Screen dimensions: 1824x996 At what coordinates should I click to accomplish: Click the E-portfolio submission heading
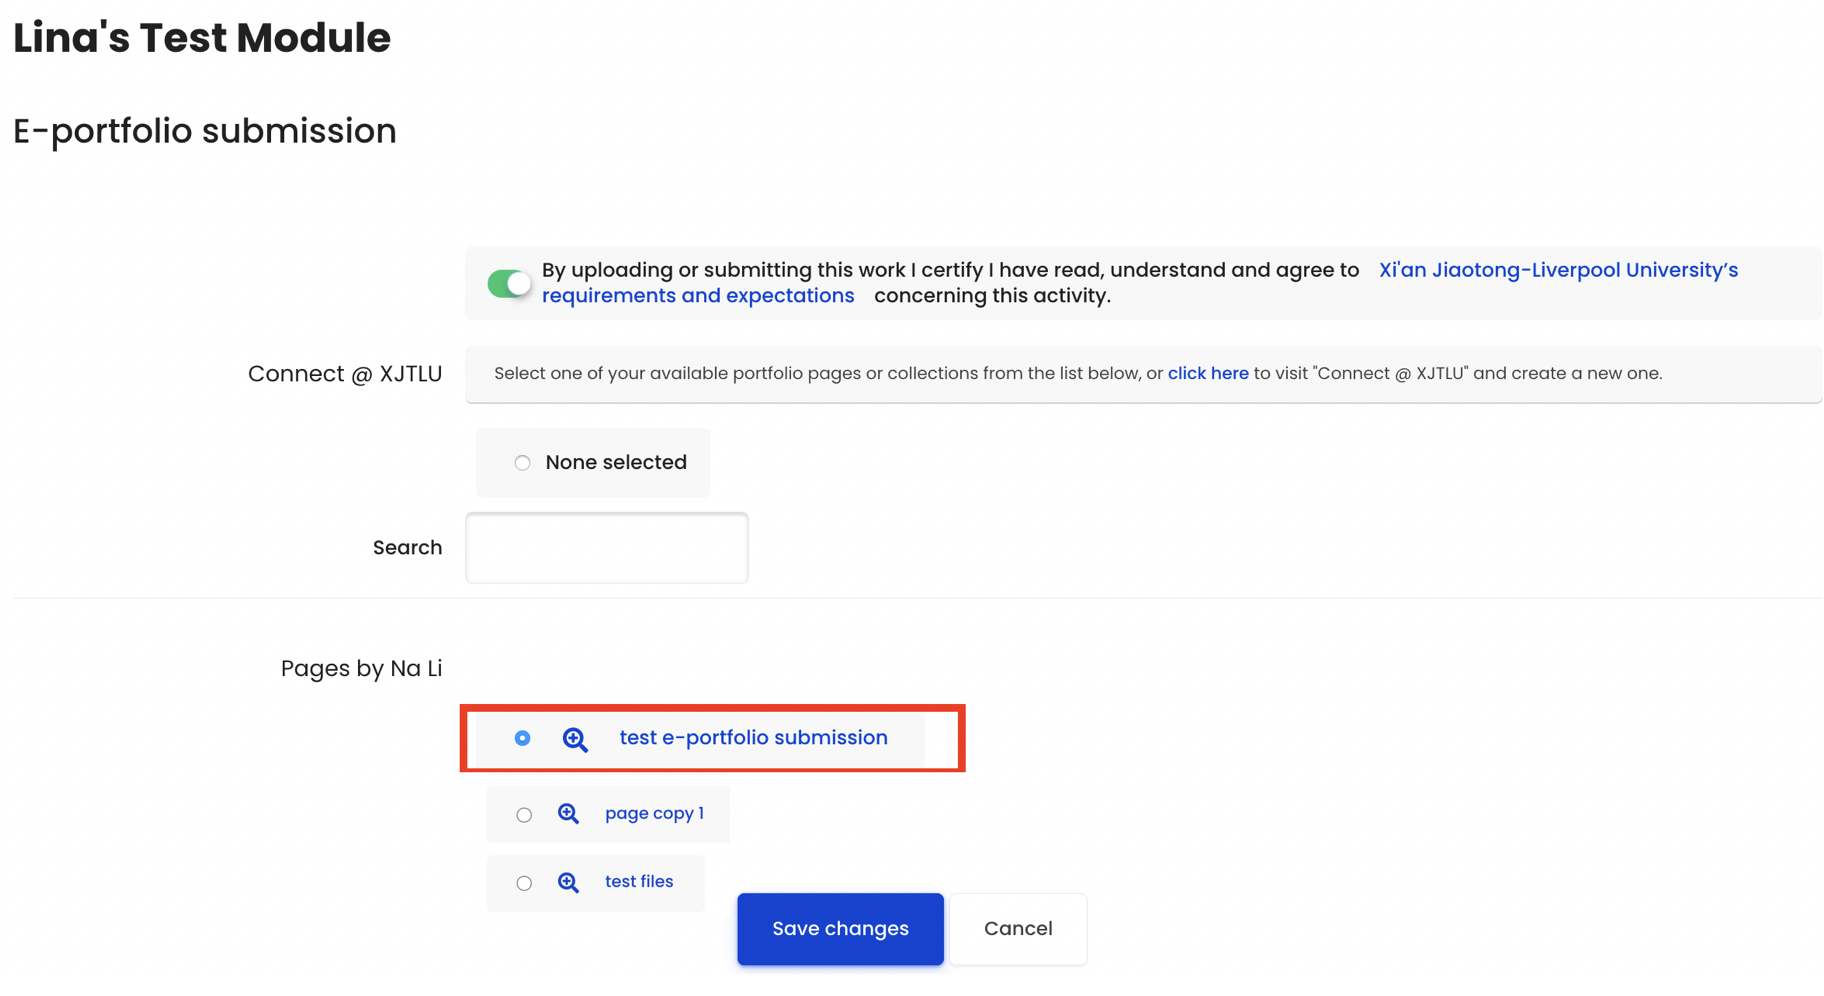[205, 131]
